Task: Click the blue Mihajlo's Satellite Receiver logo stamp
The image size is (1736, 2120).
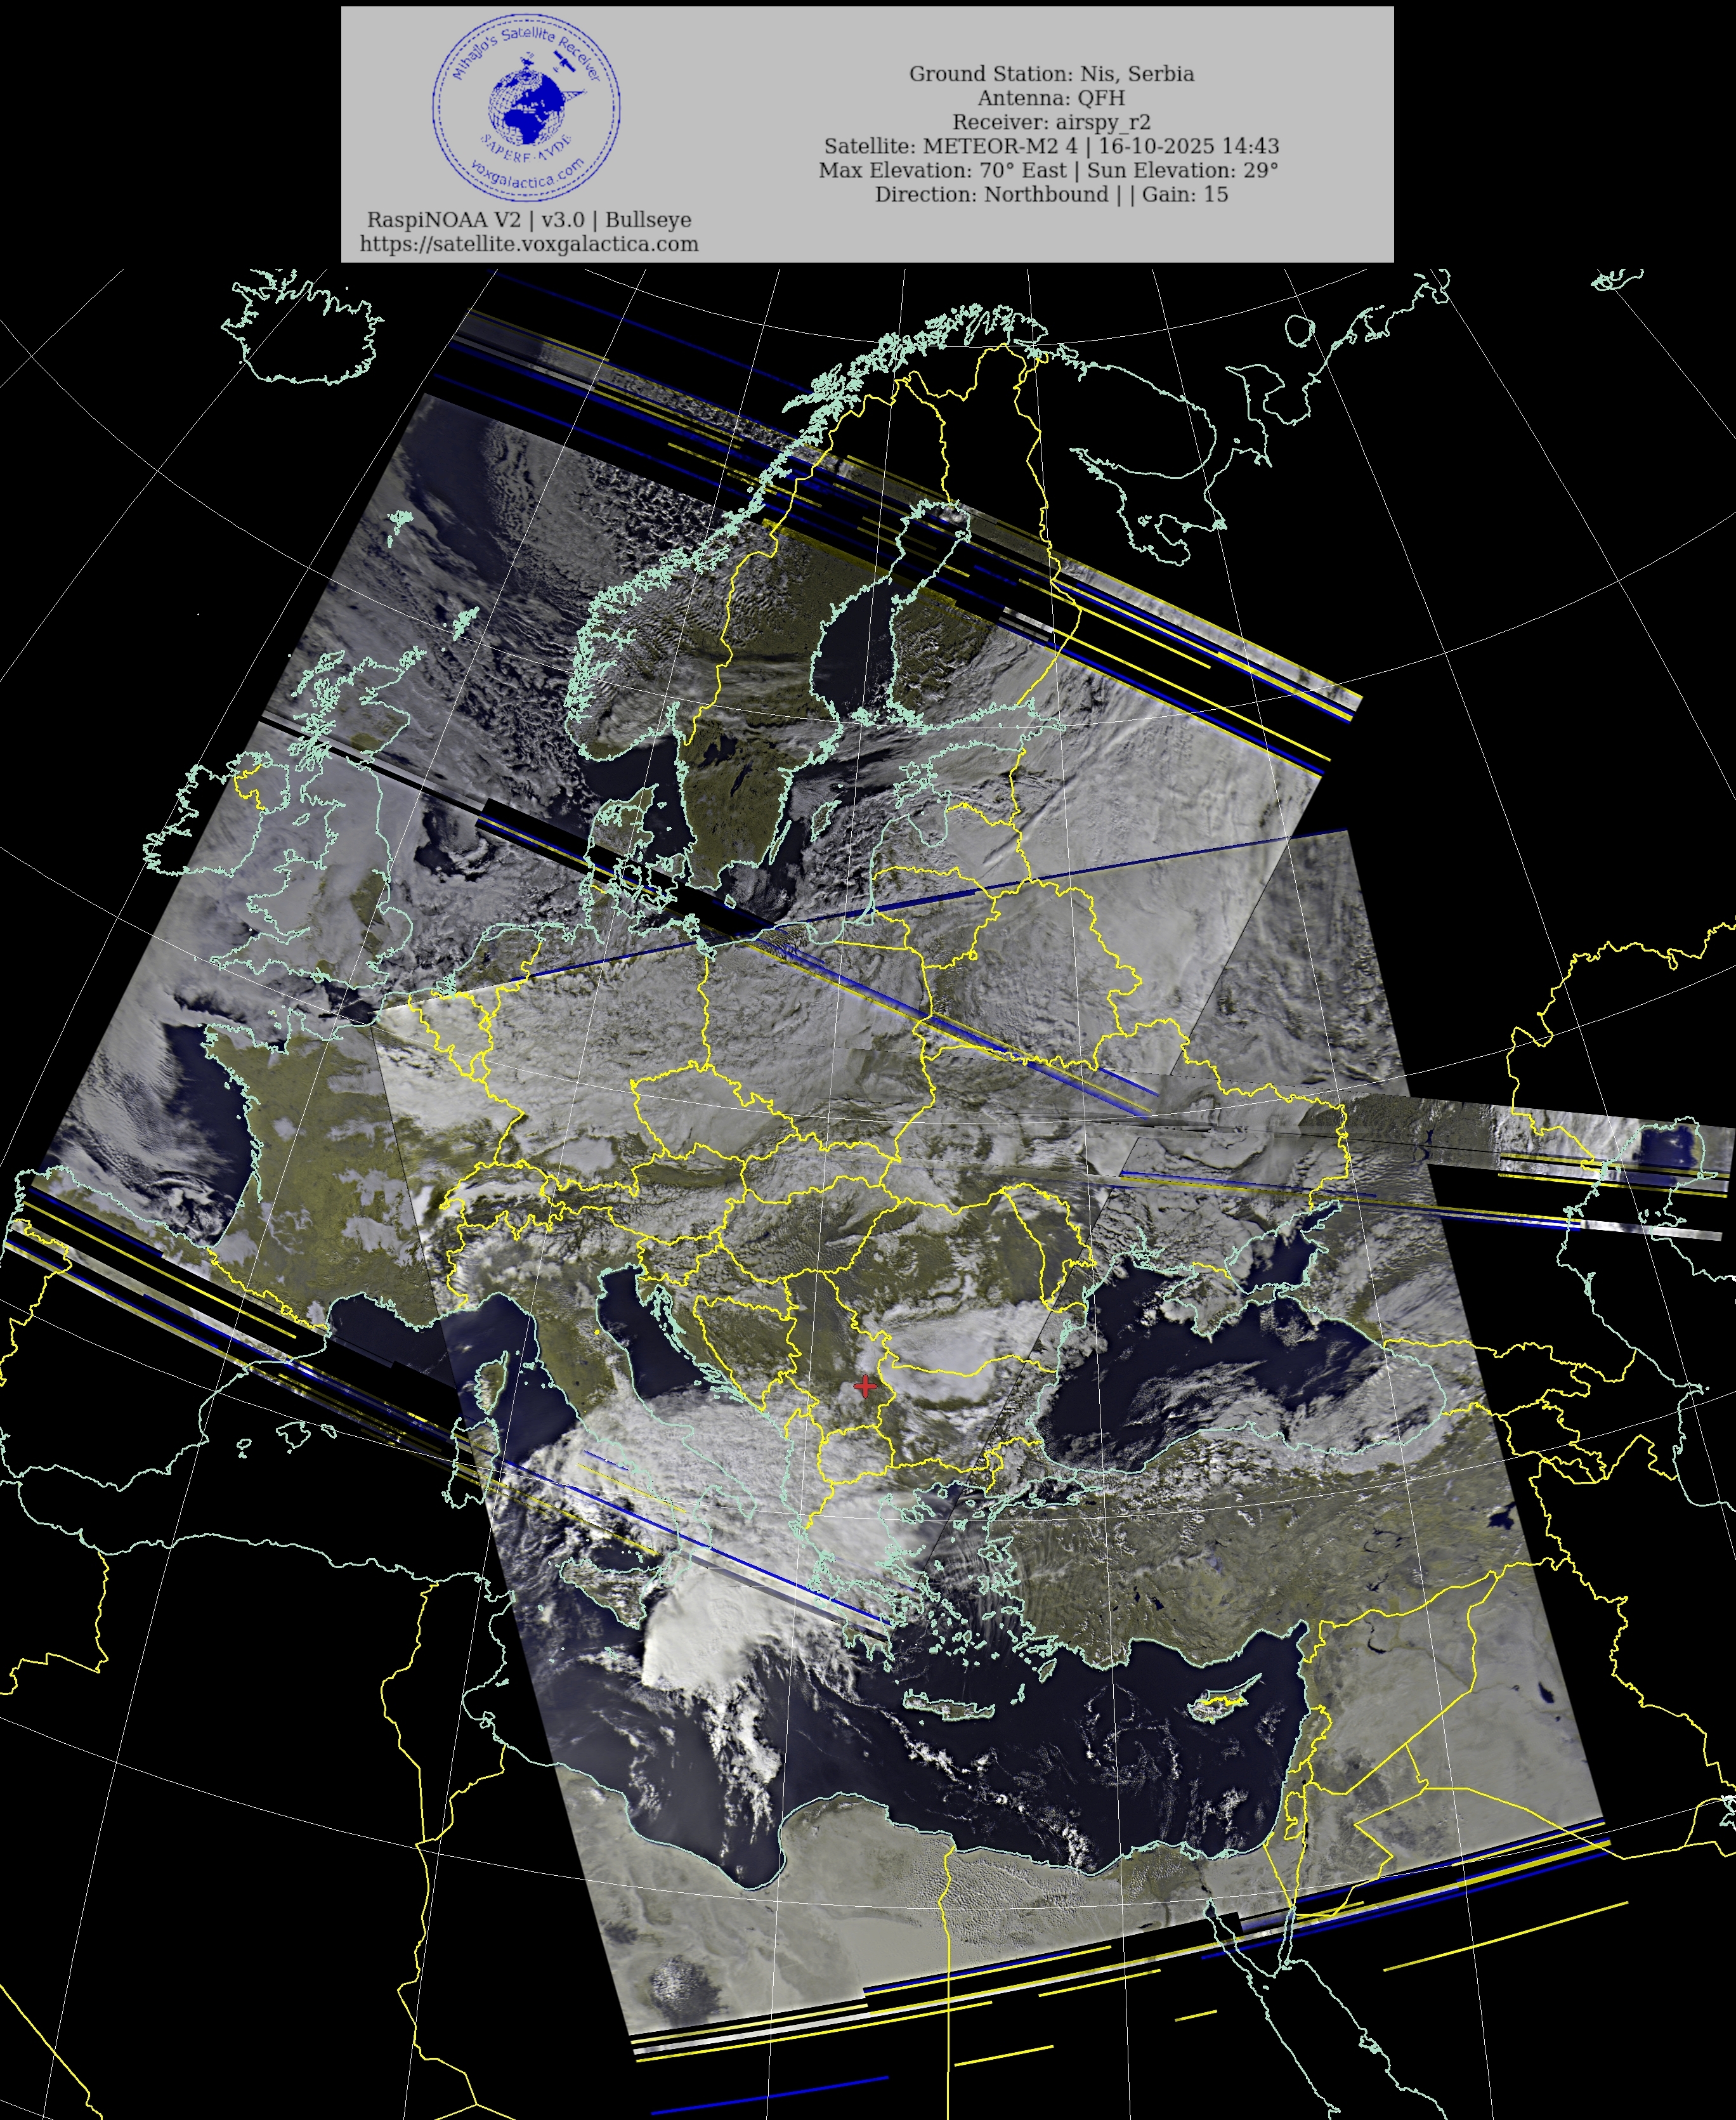Action: [527, 108]
